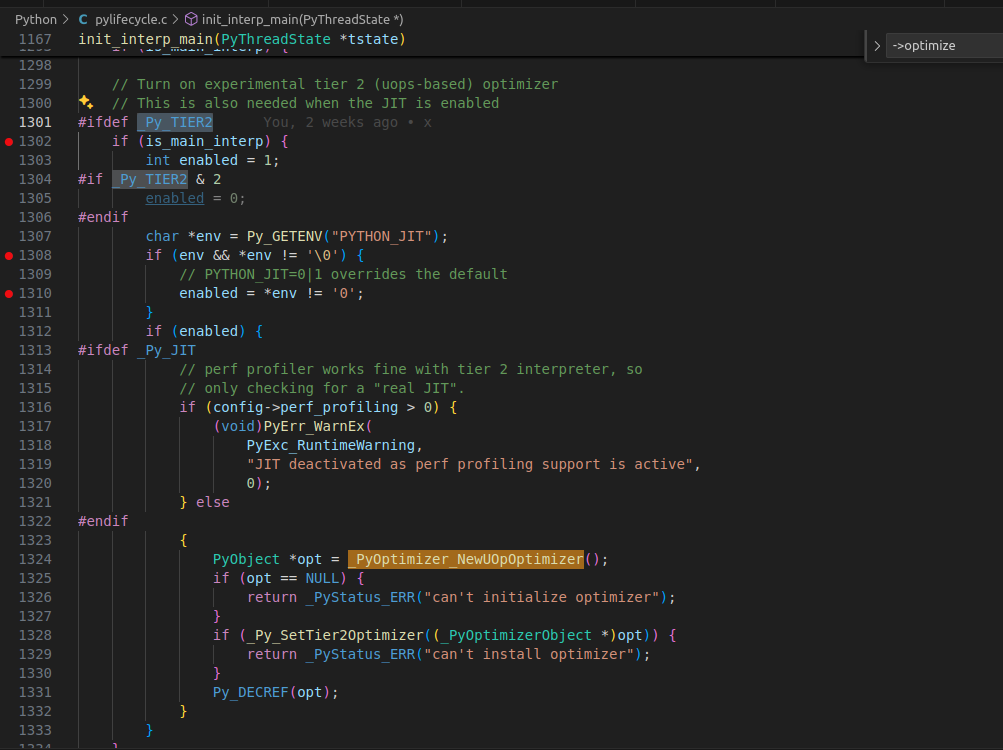Click the selected _Py_TIER2 on line 1301
The height and width of the screenshot is (750, 1003).
tap(175, 122)
